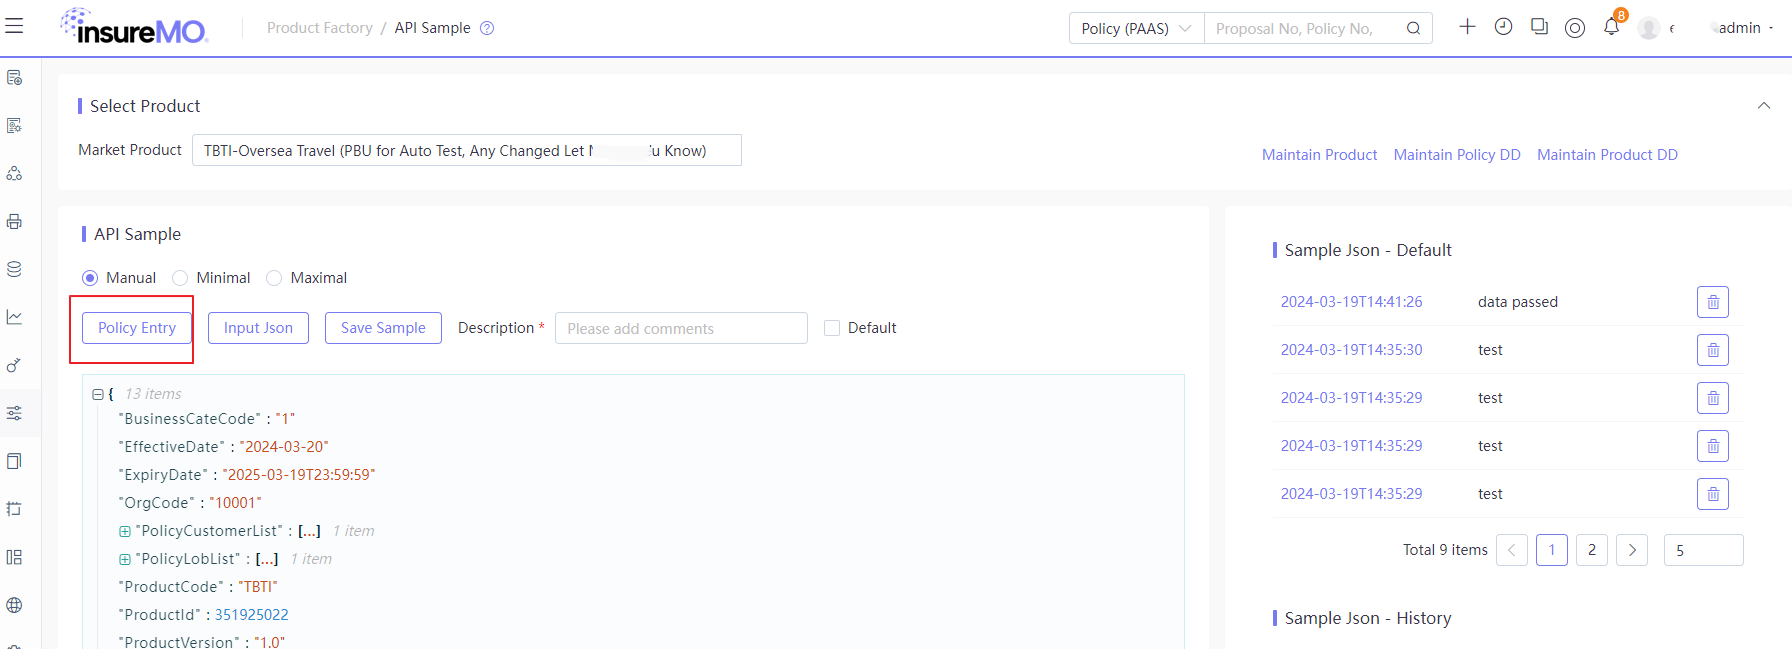
Task: Open the first sidebar document-search icon
Action: point(14,77)
